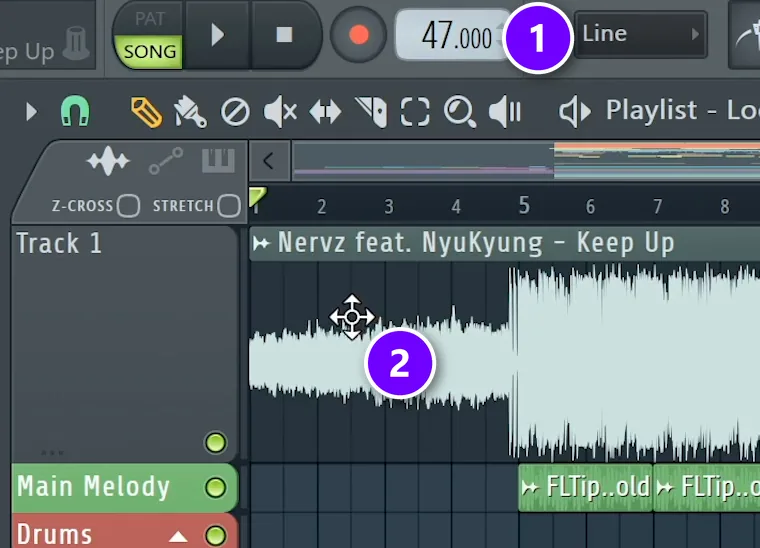This screenshot has width=760, height=548.
Task: Select the Draw pencil tool
Action: (x=146, y=112)
